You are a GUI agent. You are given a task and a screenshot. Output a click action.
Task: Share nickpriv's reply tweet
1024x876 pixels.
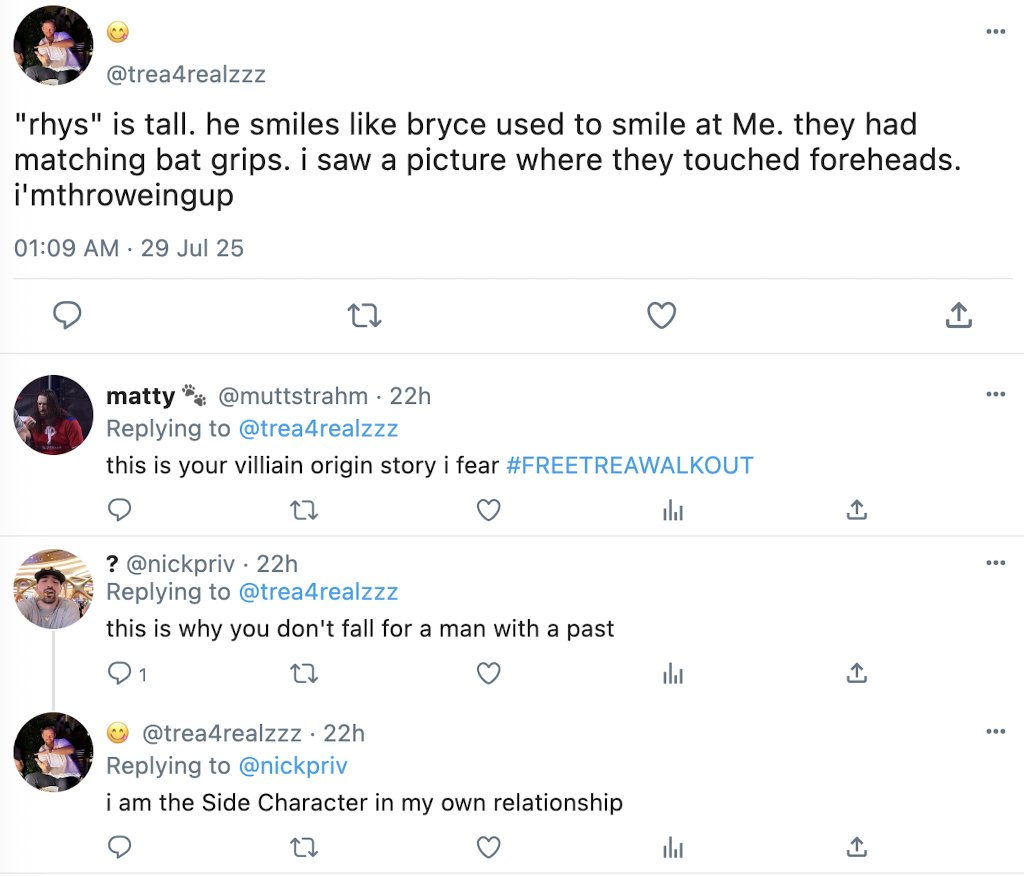[856, 674]
